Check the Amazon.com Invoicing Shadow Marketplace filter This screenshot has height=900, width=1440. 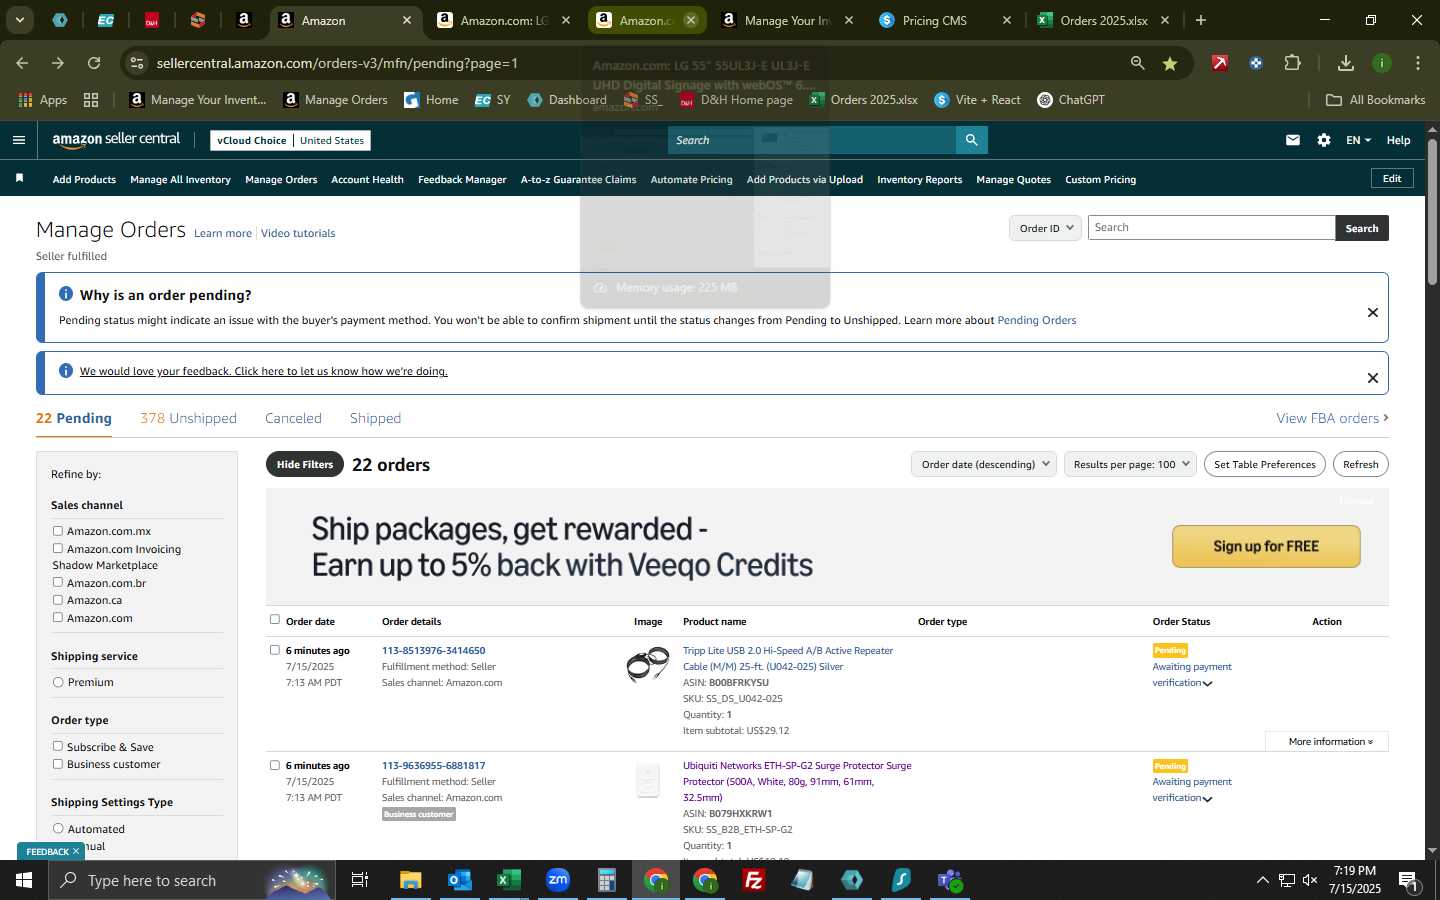(58, 548)
